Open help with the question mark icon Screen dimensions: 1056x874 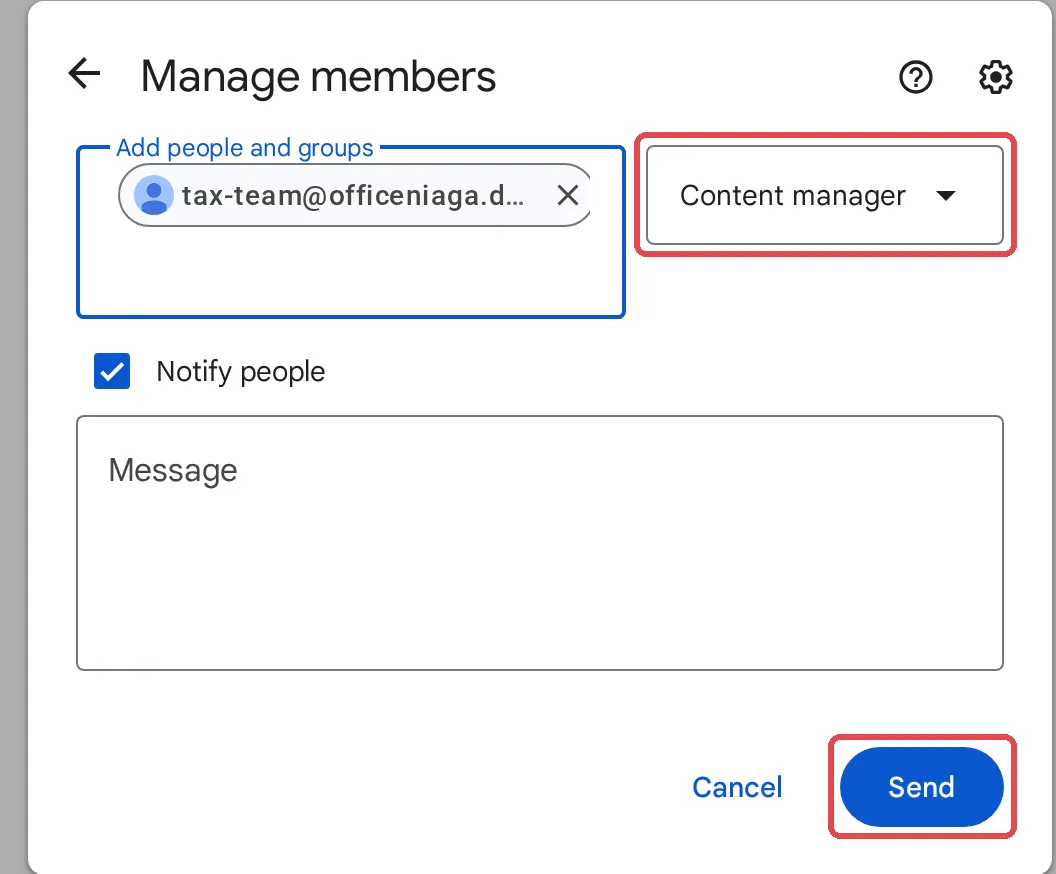click(915, 77)
